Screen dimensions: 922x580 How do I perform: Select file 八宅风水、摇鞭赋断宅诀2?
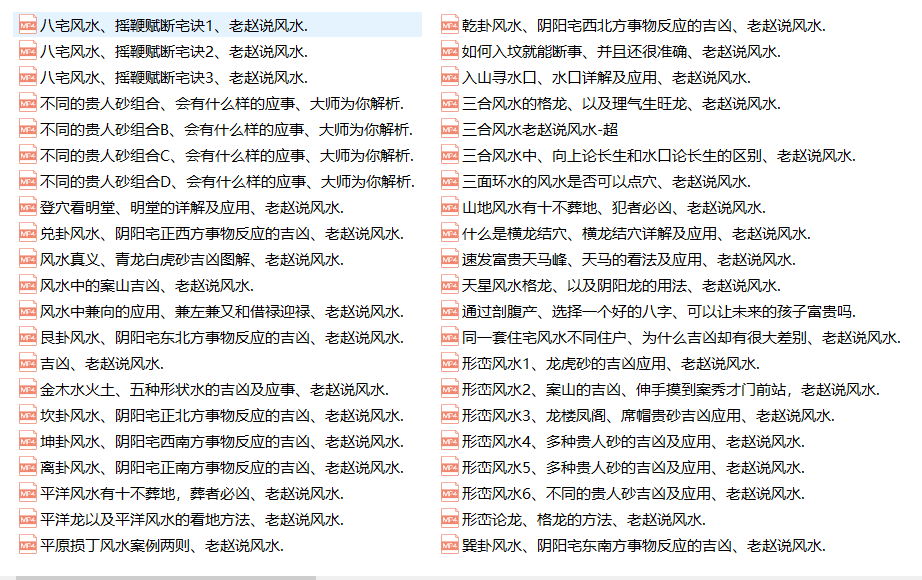(174, 51)
